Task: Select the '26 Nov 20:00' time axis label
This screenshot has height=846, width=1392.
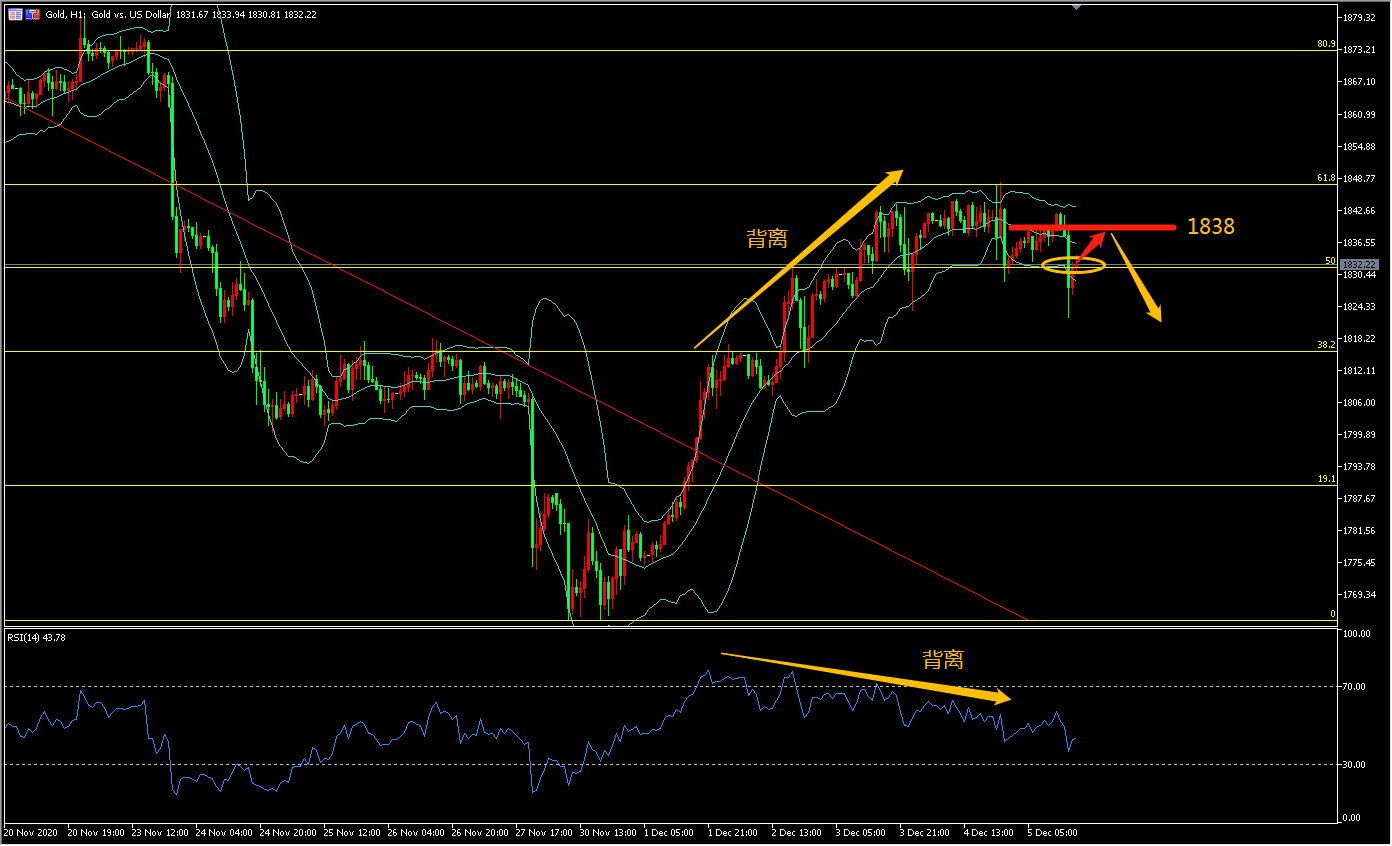Action: pos(480,832)
